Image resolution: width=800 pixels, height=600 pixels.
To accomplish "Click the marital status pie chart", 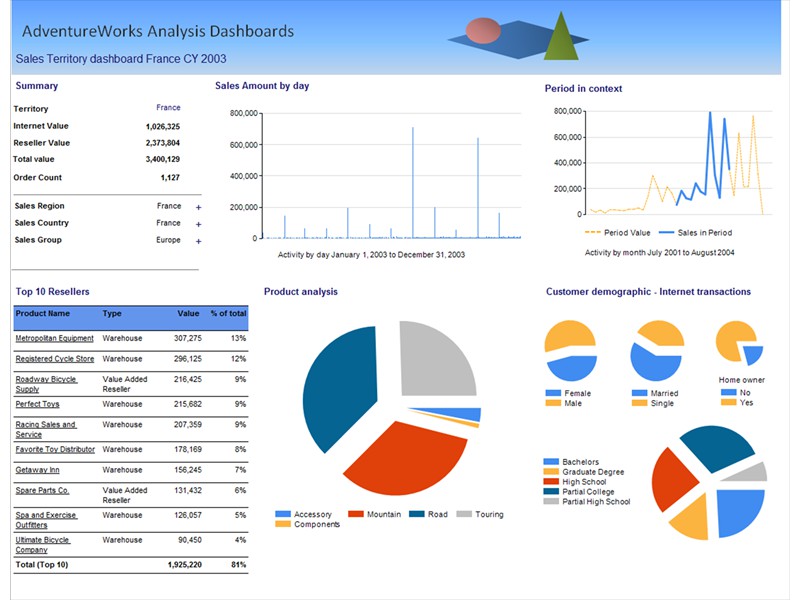I will [657, 351].
